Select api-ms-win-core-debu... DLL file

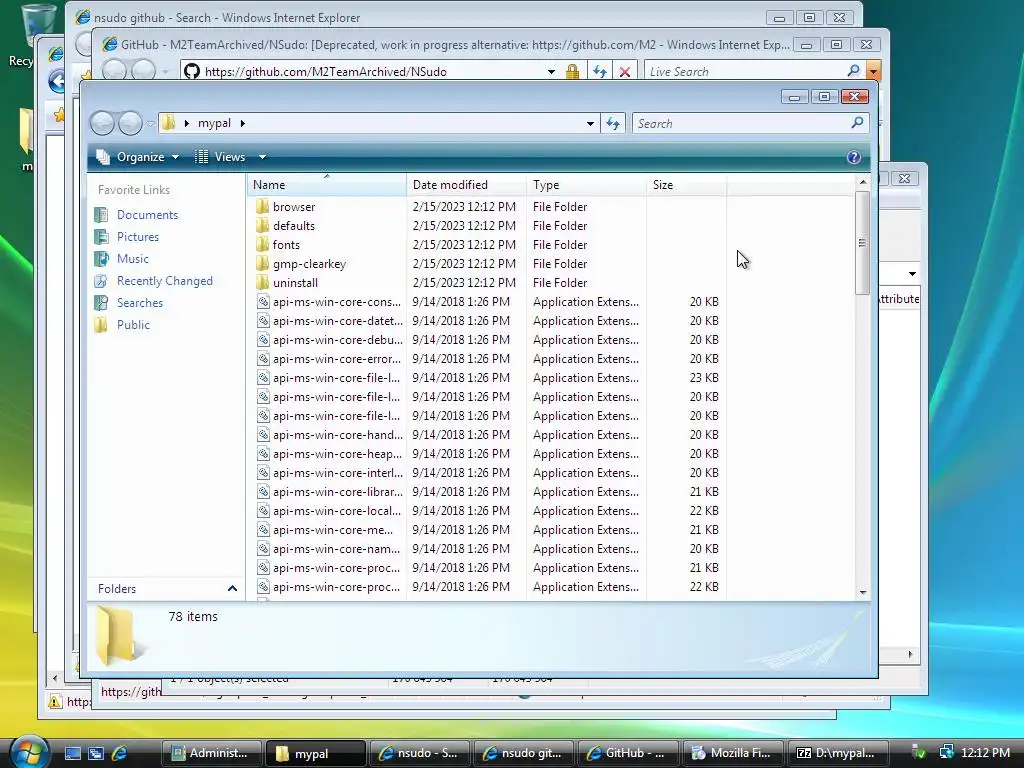[x=337, y=340]
